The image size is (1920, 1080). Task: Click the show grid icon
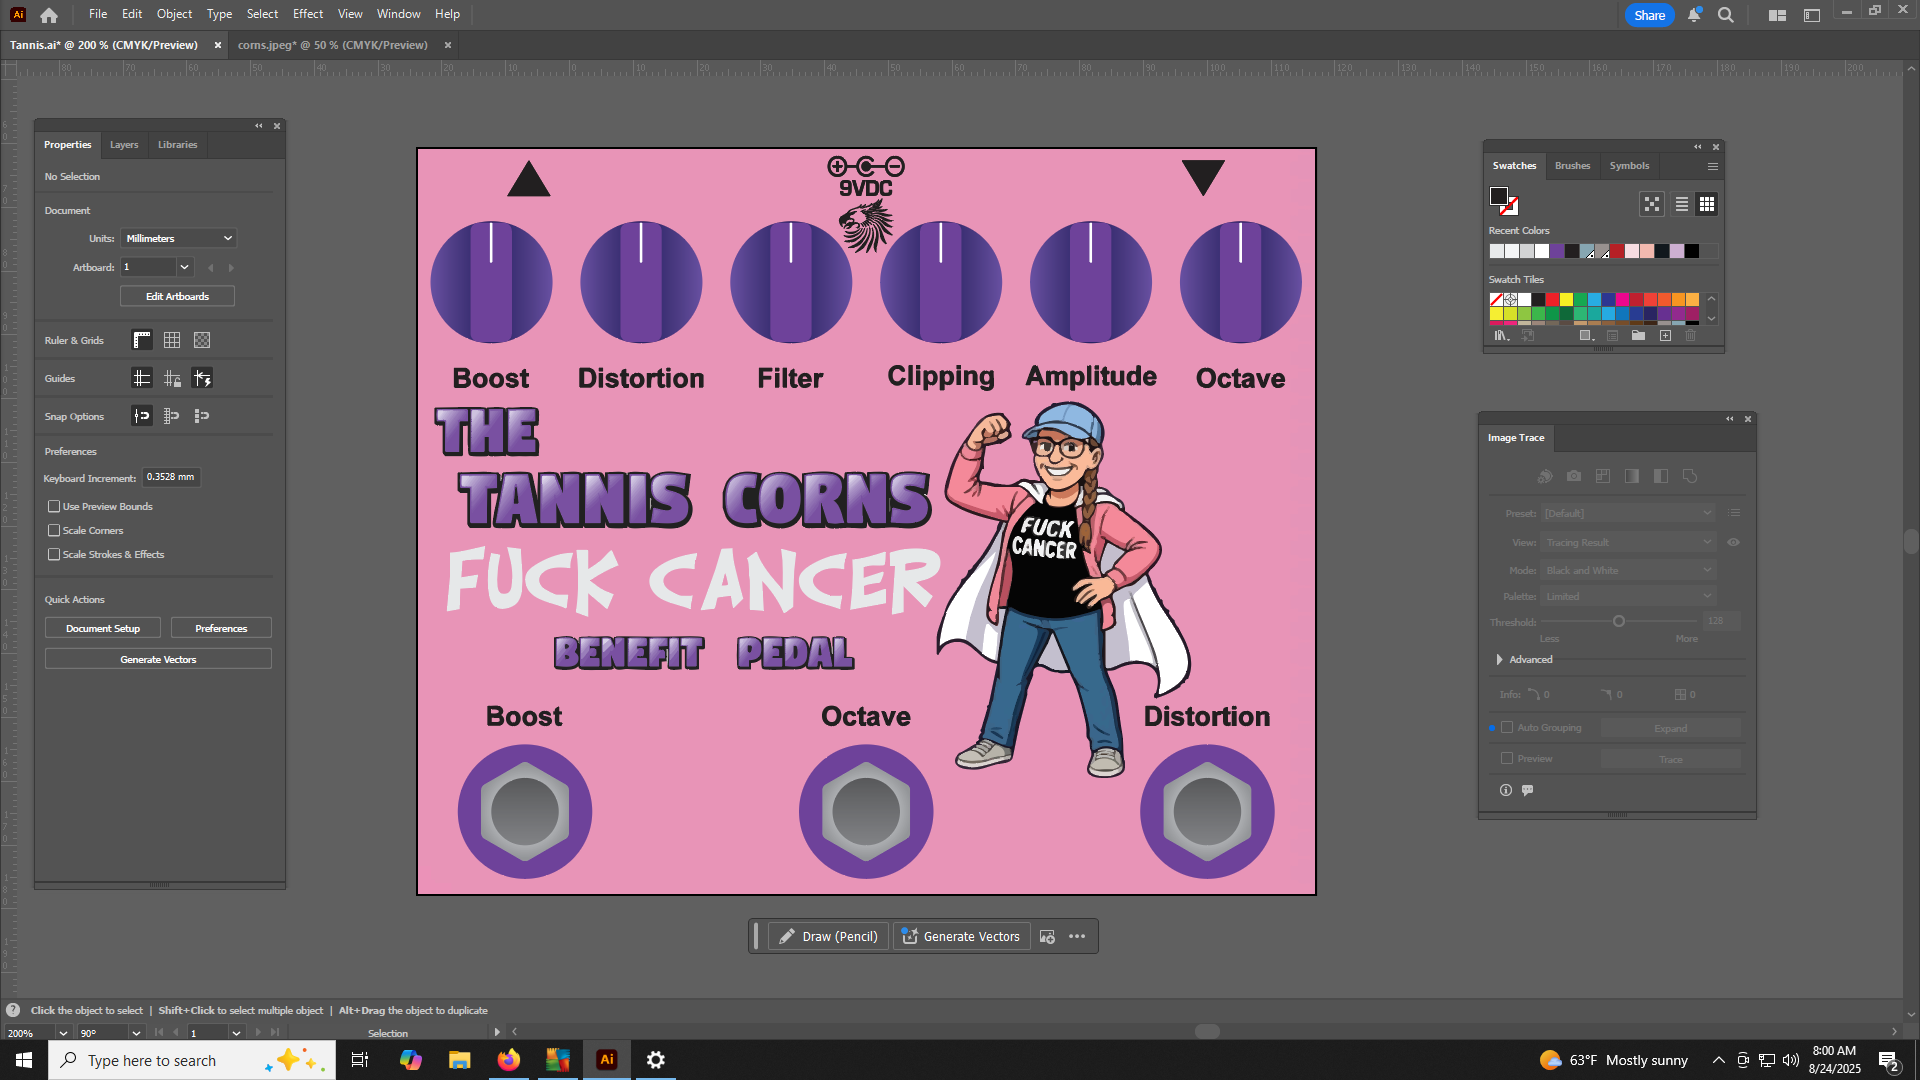[x=172, y=340]
